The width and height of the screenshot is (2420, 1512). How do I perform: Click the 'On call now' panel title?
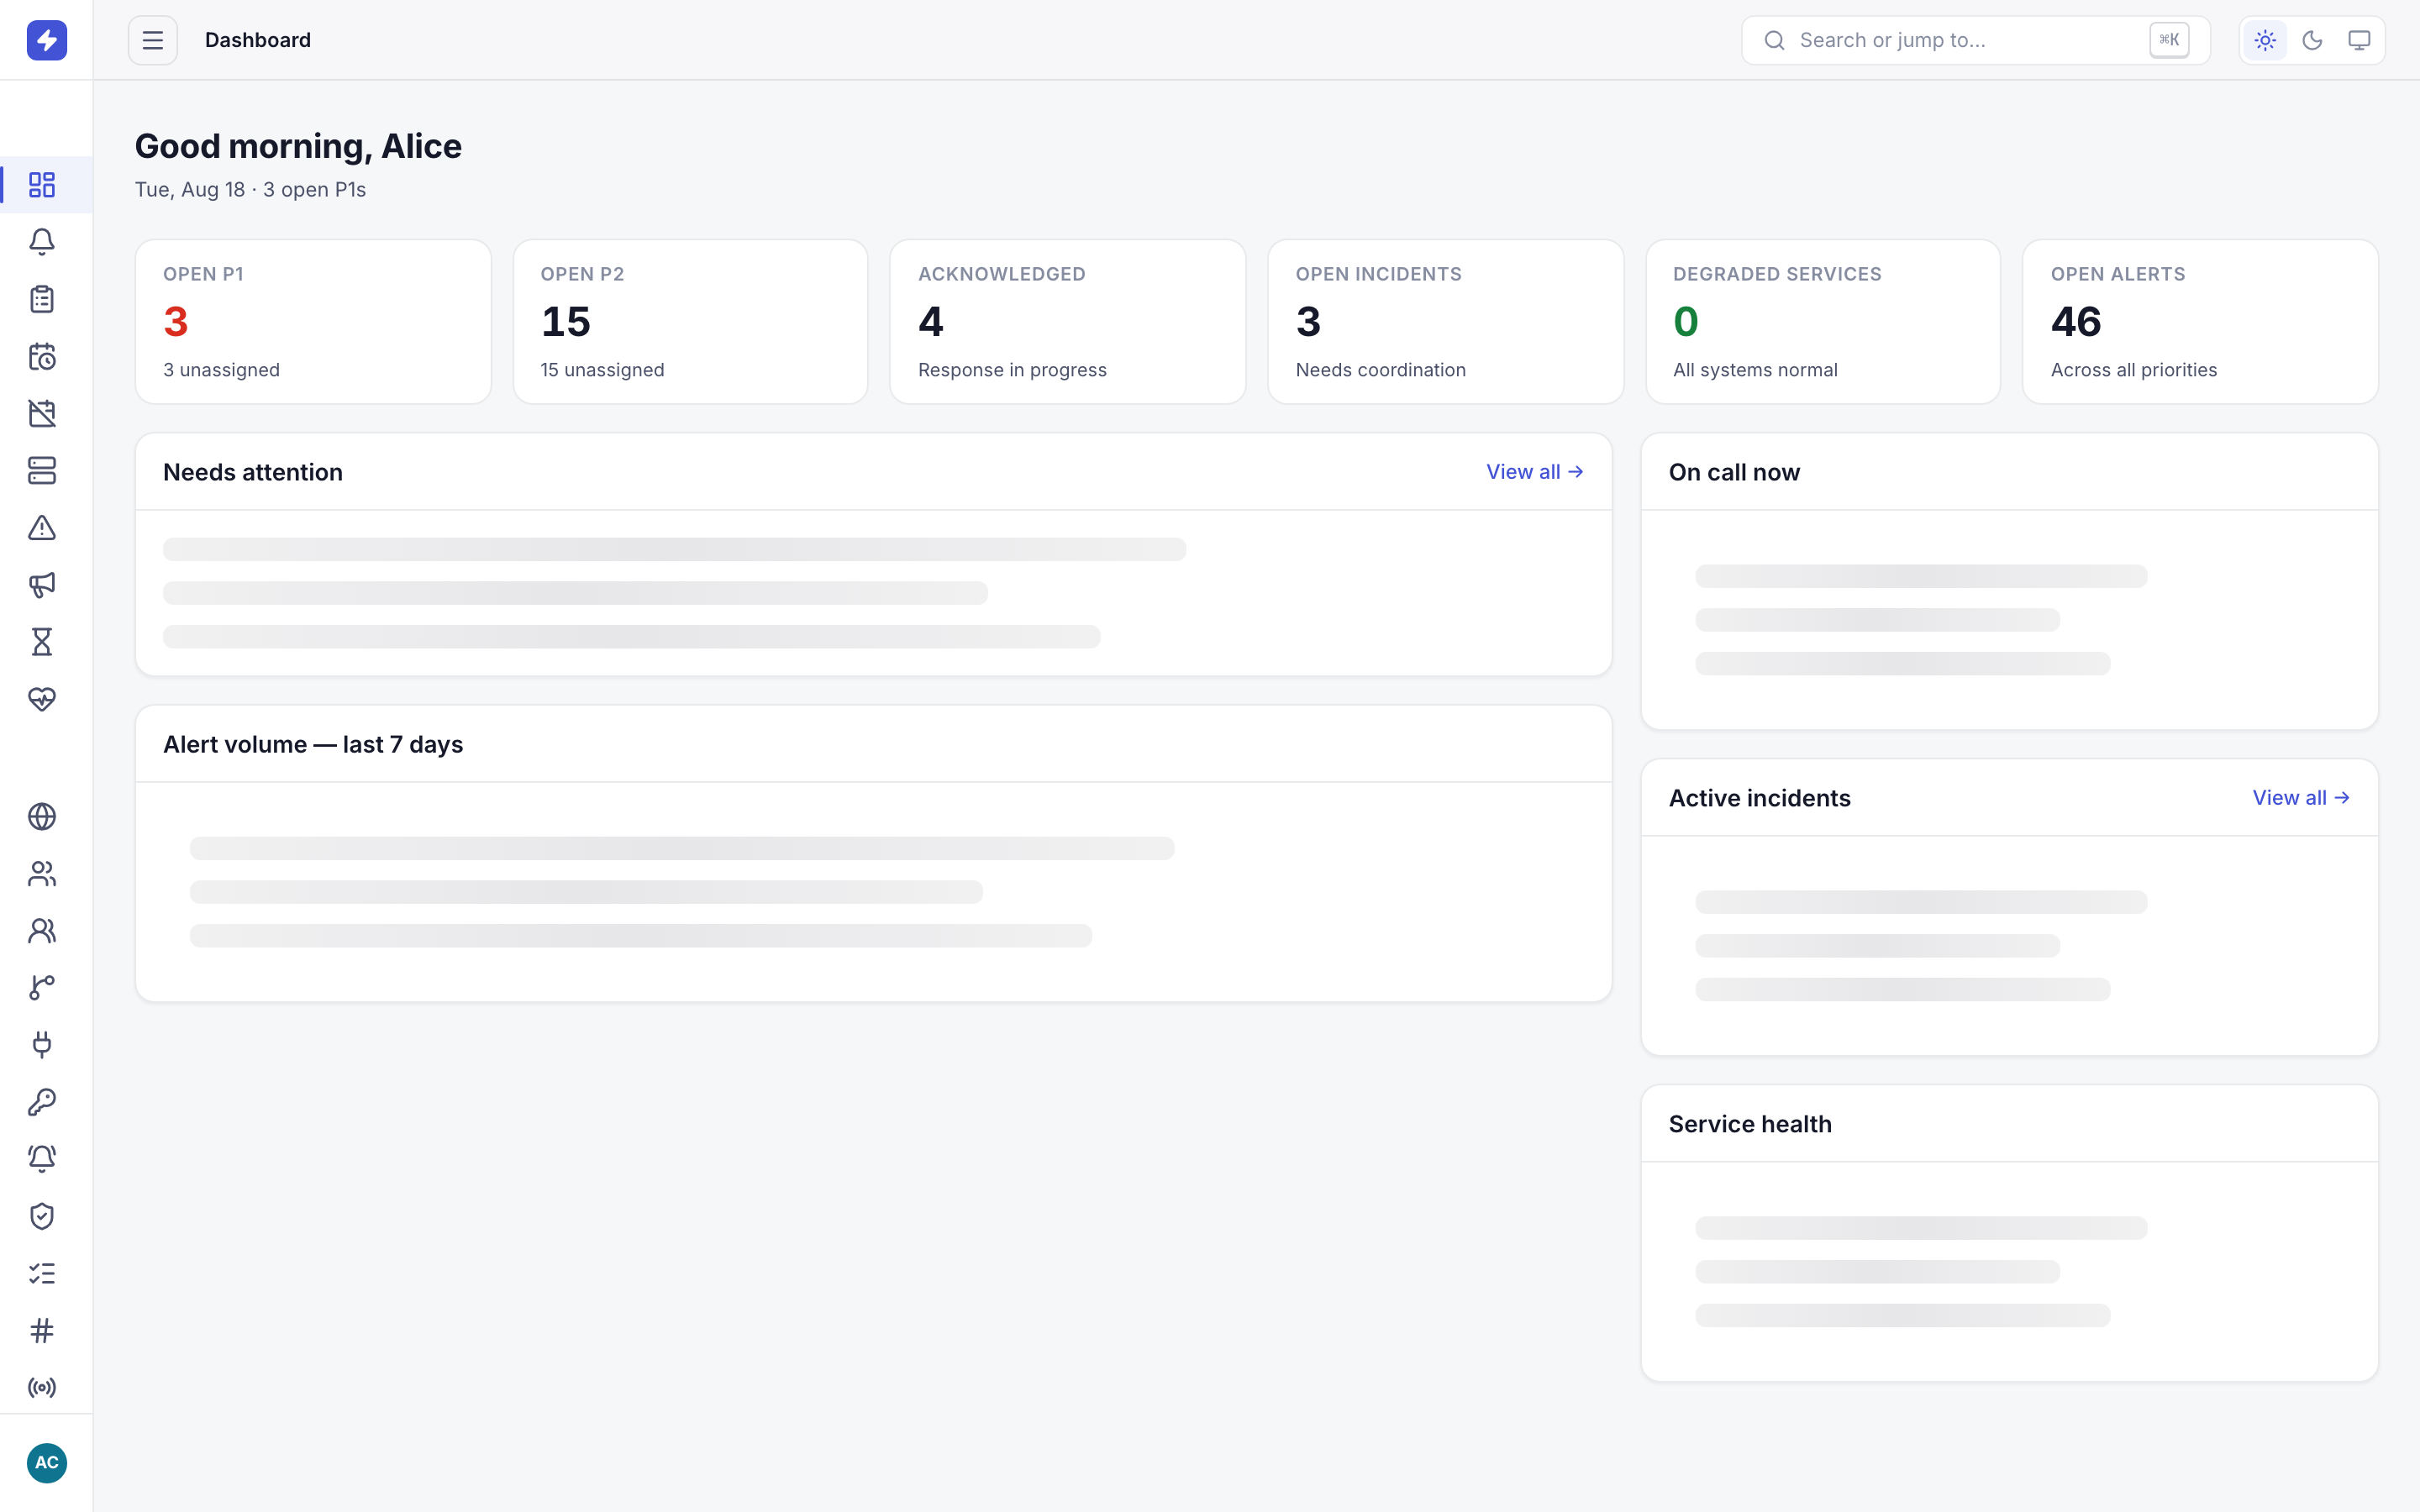pyautogui.click(x=1734, y=472)
